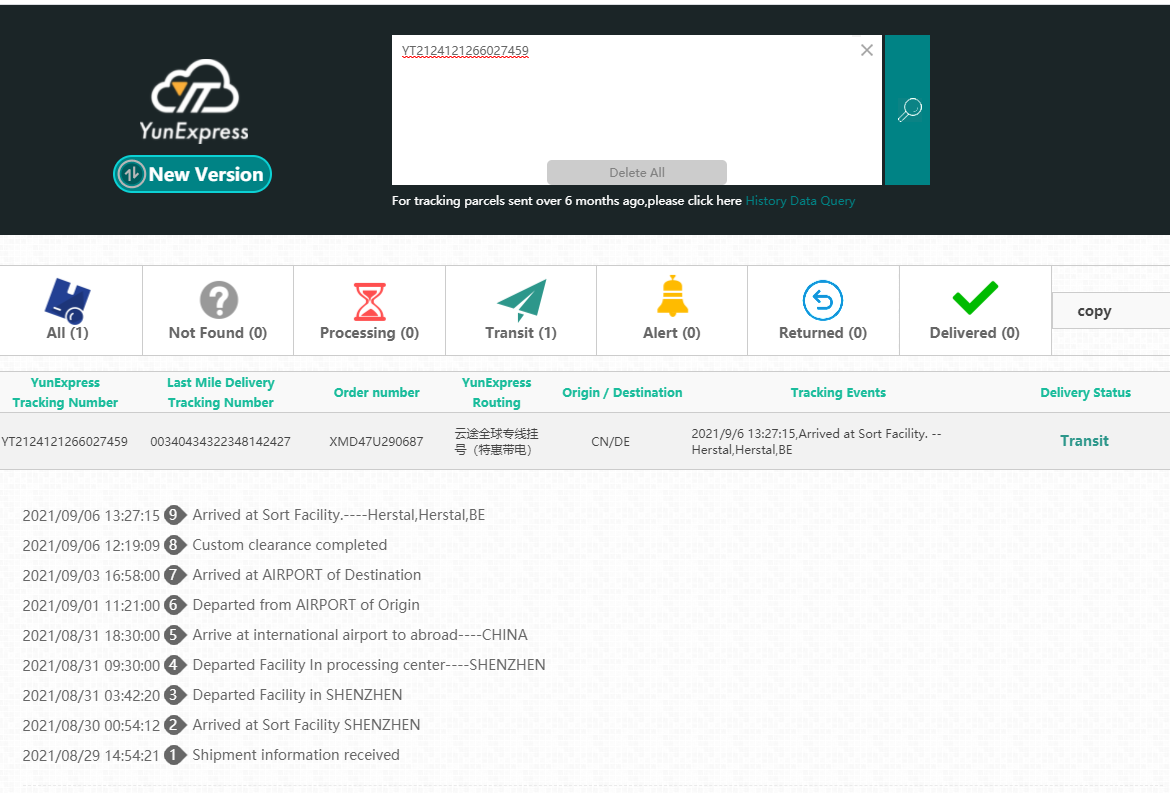The width and height of the screenshot is (1170, 793).
Task: Select the Transit paper plane icon
Action: point(521,300)
